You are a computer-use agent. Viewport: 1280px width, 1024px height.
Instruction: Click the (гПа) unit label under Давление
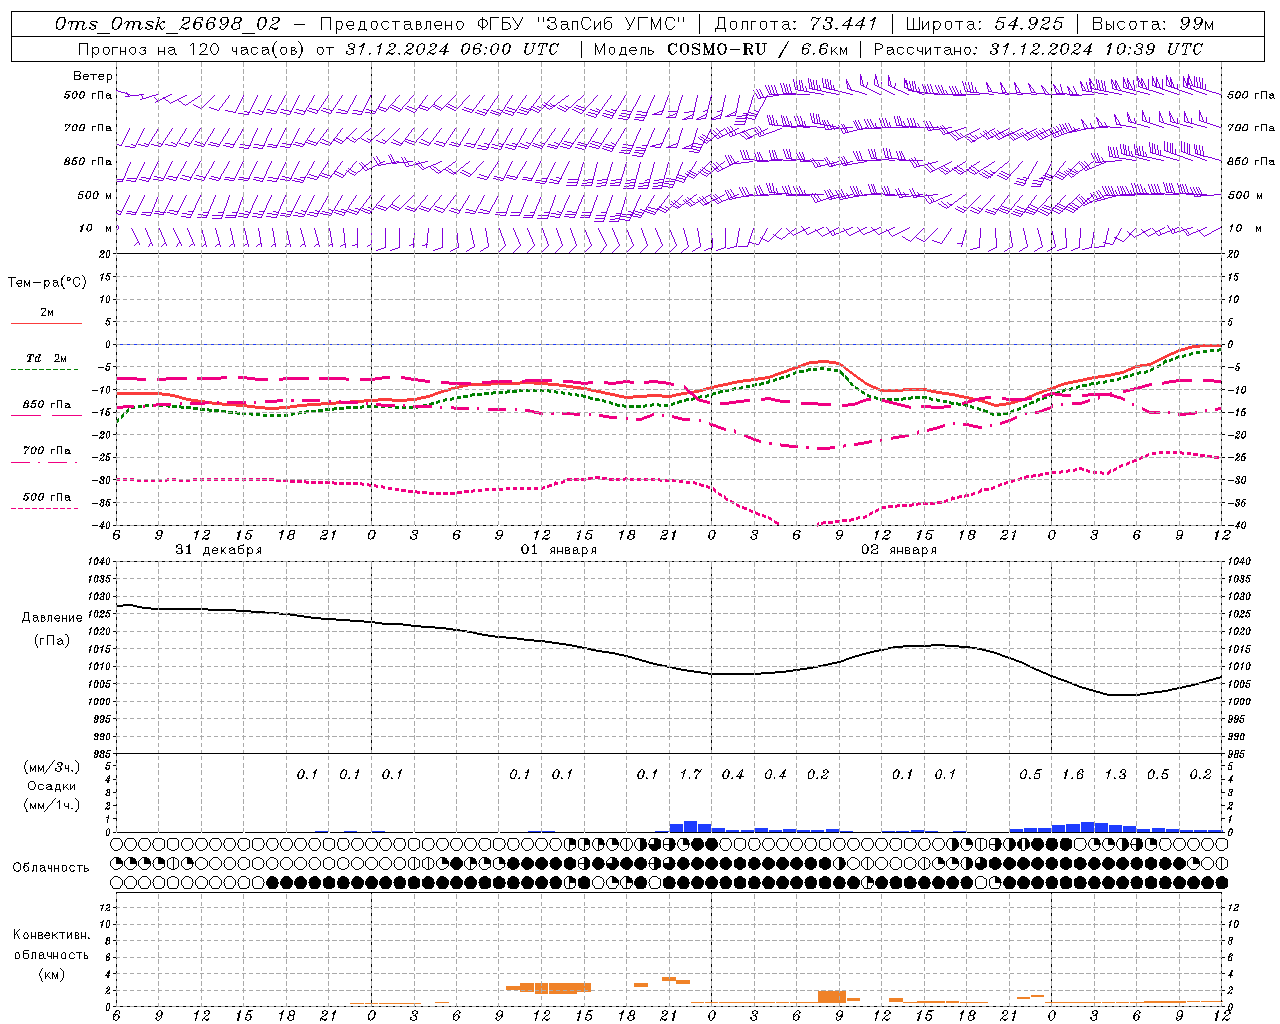tap(52, 640)
